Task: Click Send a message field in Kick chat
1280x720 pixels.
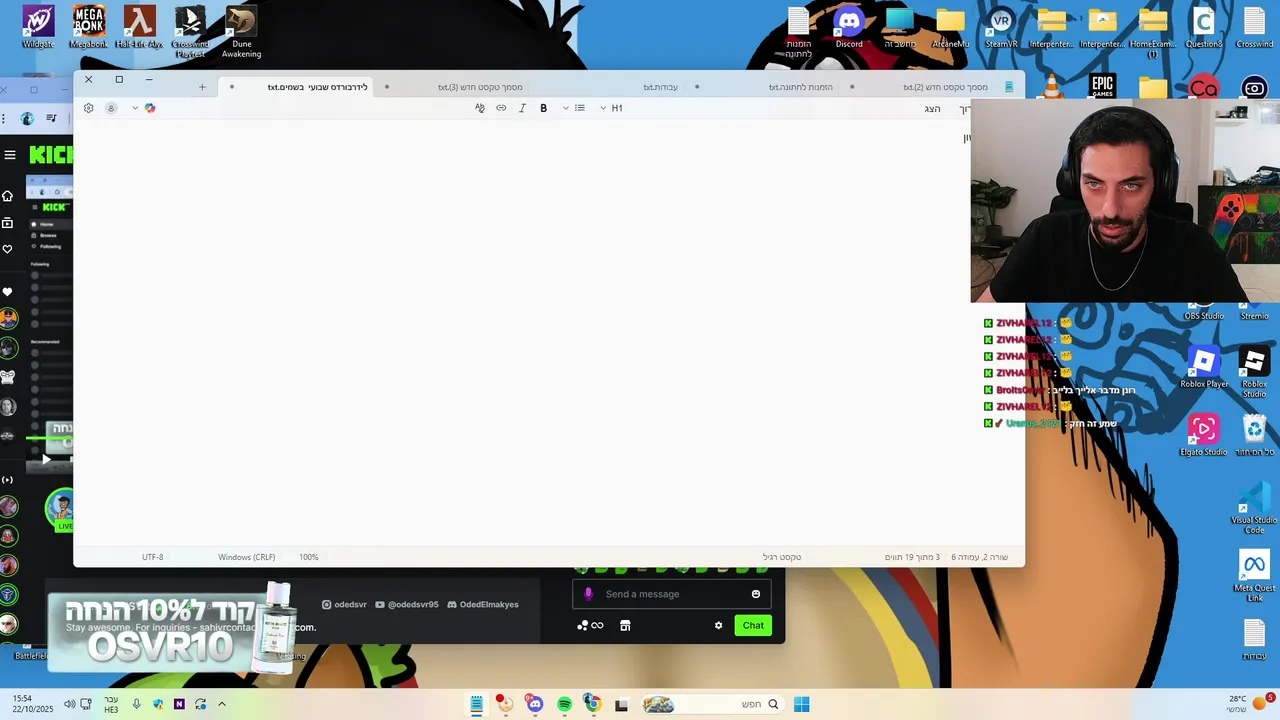Action: tap(670, 594)
